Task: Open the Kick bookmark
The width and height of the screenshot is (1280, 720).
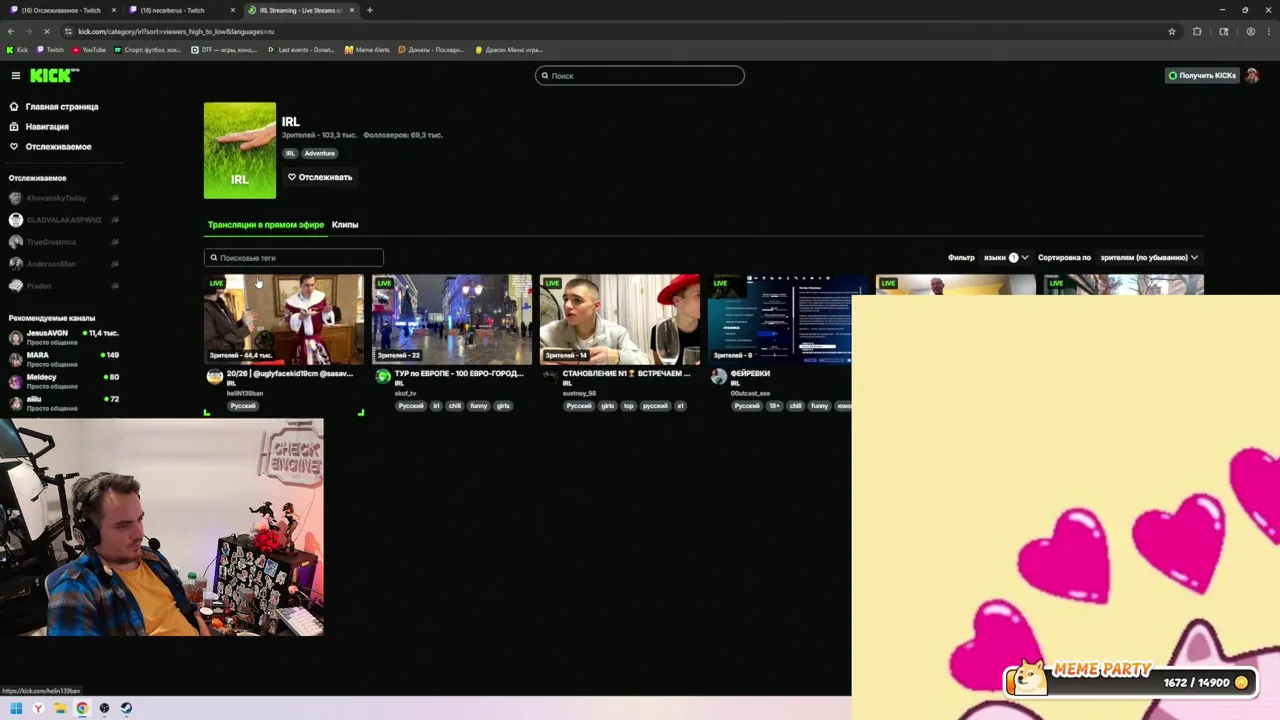Action: point(17,49)
